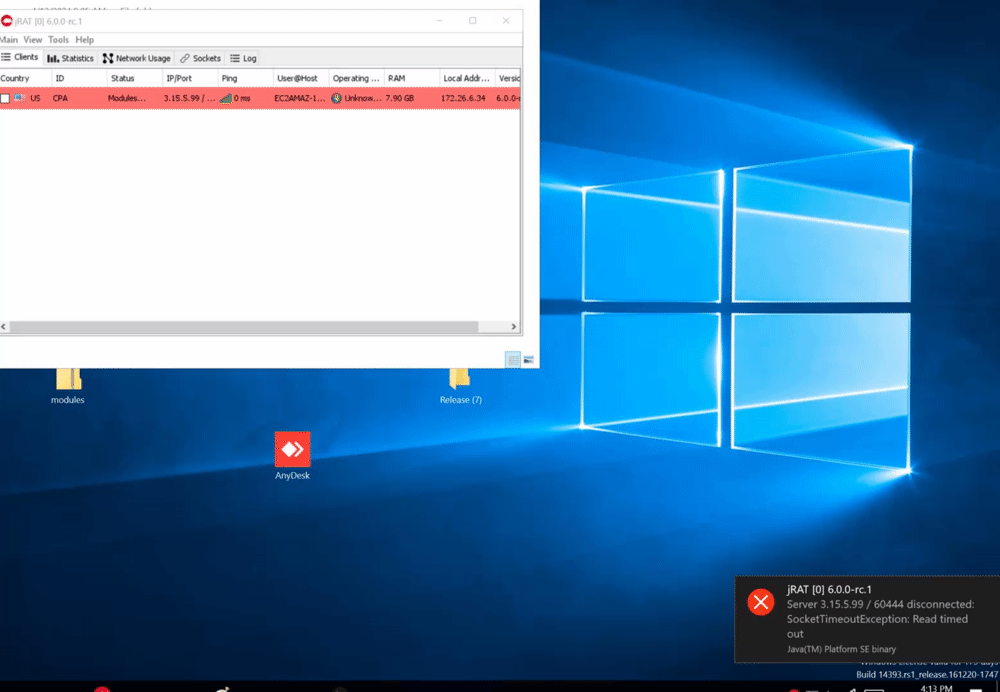The height and width of the screenshot is (692, 1000).
Task: Sort by the Status column header
Action: pyautogui.click(x=135, y=78)
